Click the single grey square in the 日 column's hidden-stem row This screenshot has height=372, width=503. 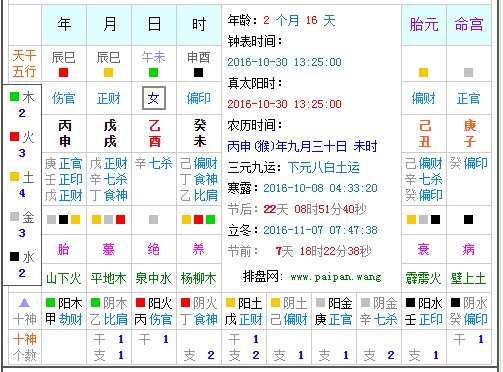click(153, 219)
